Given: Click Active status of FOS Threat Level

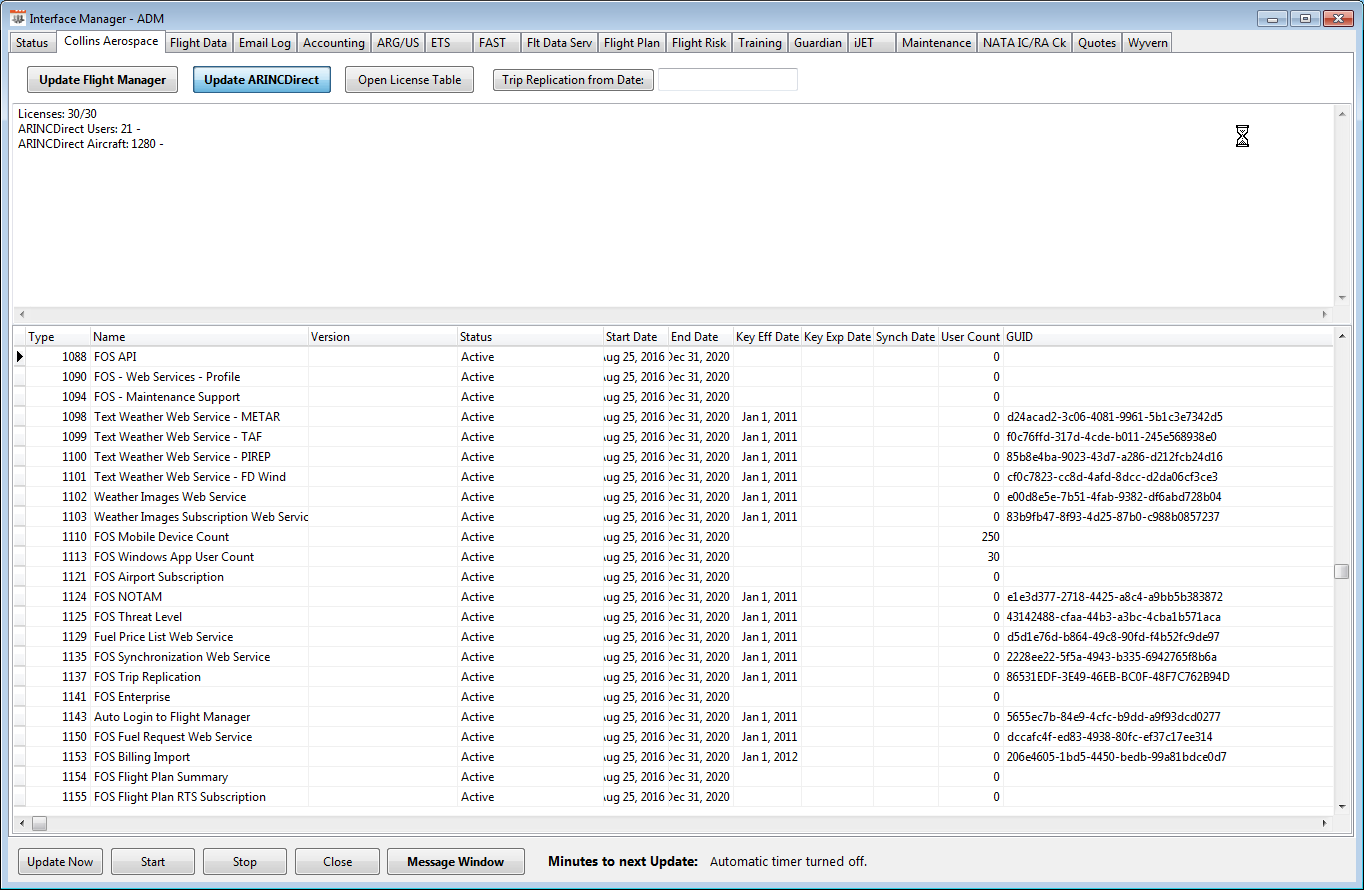Looking at the screenshot, I should click(531, 617).
